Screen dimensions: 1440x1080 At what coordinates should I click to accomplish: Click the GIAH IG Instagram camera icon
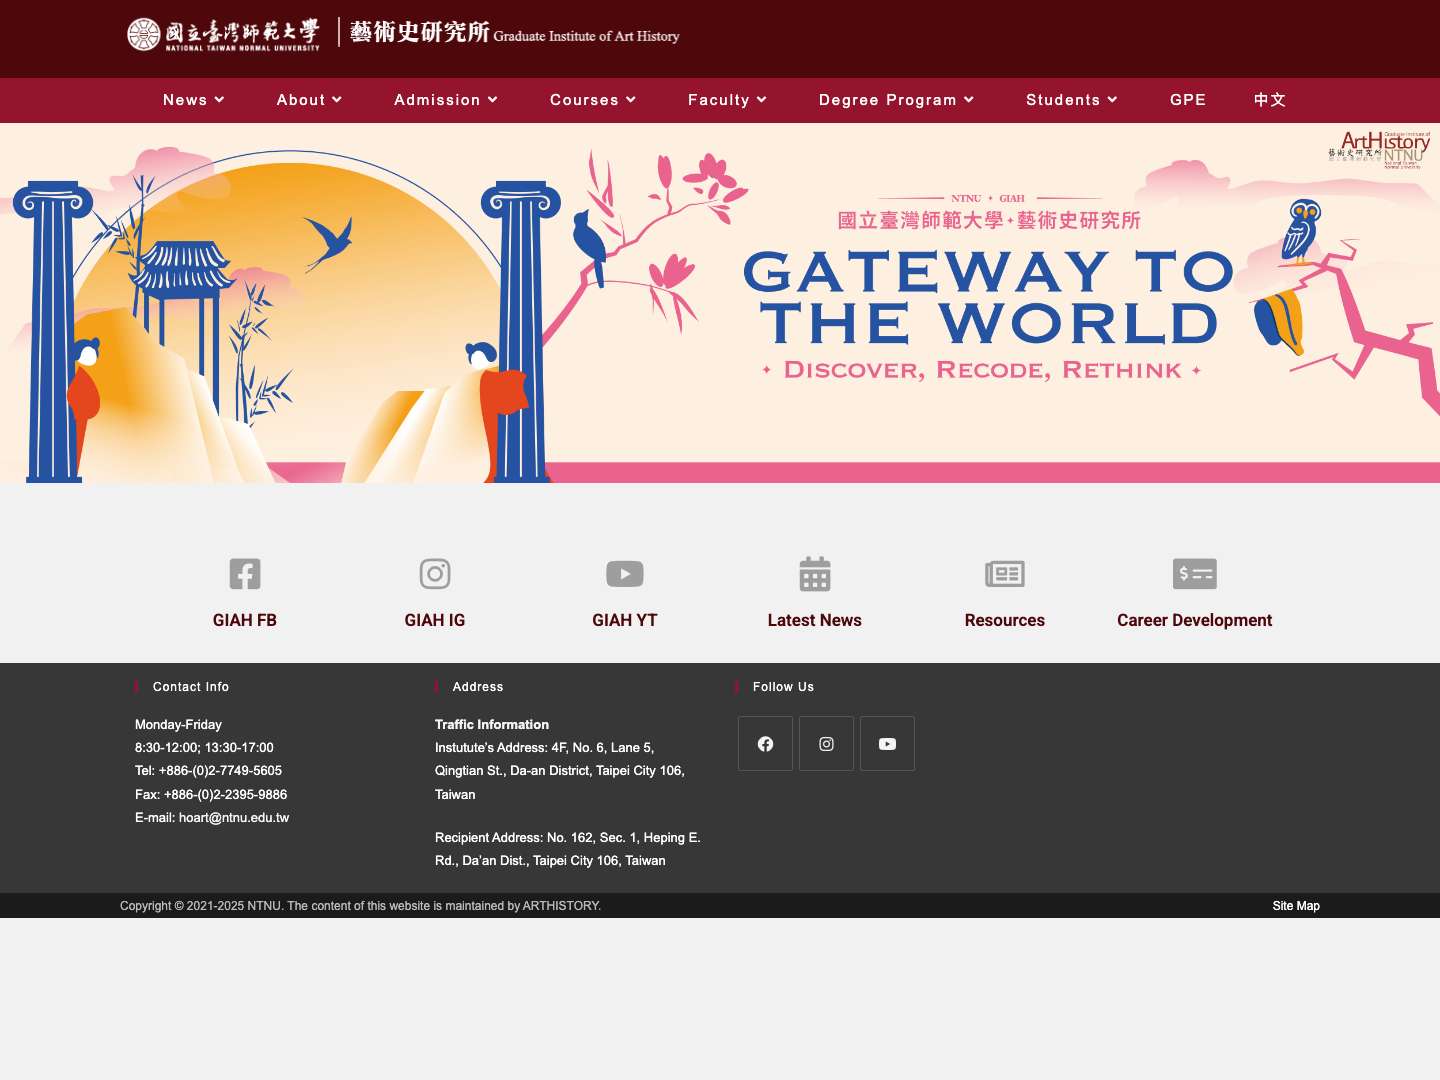(x=434, y=574)
